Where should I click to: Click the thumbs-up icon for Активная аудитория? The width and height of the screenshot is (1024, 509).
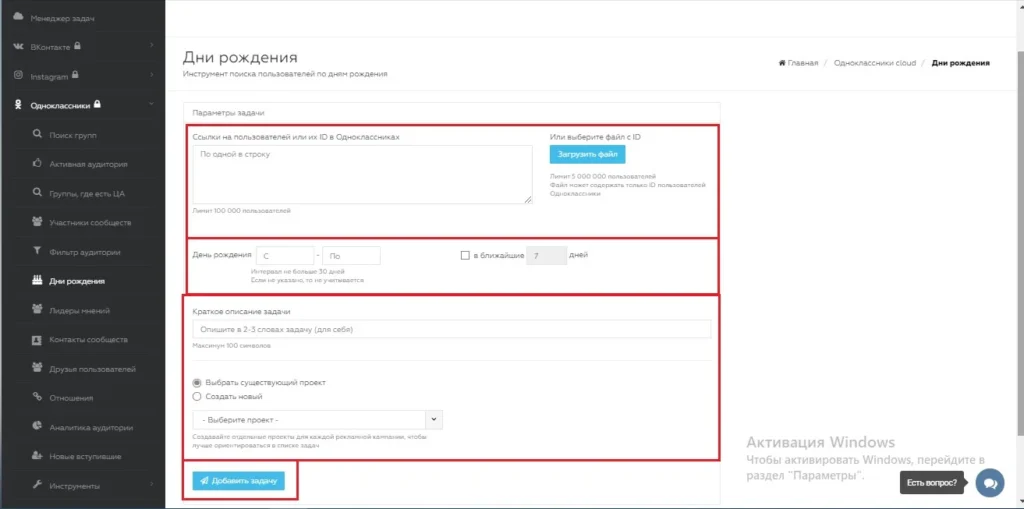click(x=37, y=164)
